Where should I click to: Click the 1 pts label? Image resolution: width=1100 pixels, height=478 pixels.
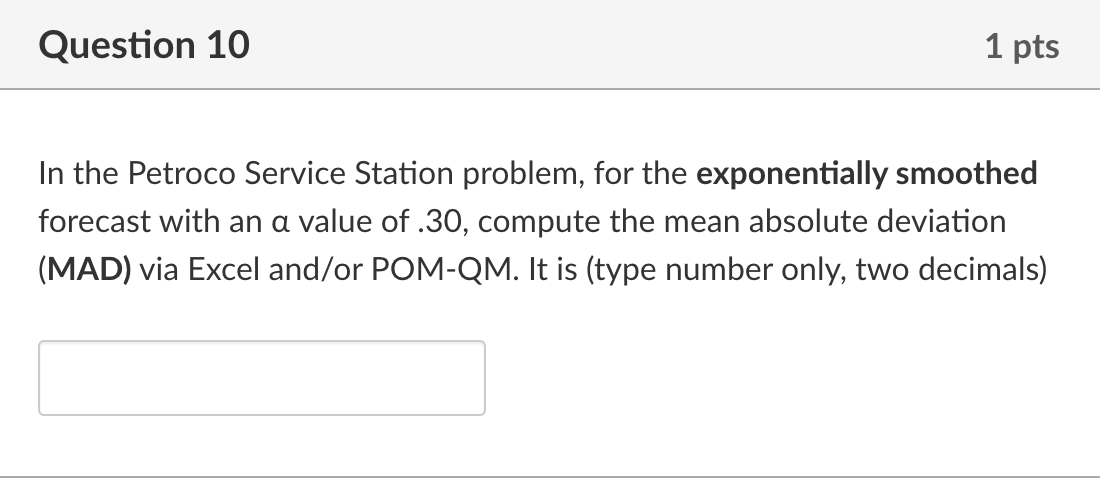[x=1022, y=46]
